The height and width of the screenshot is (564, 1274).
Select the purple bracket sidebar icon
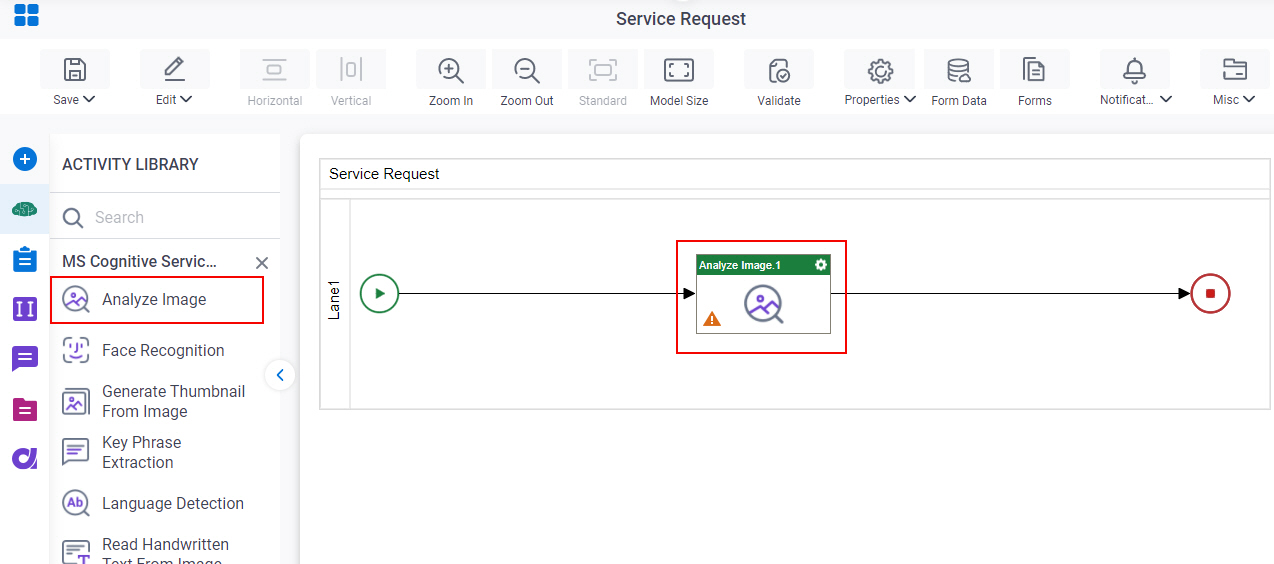point(25,309)
